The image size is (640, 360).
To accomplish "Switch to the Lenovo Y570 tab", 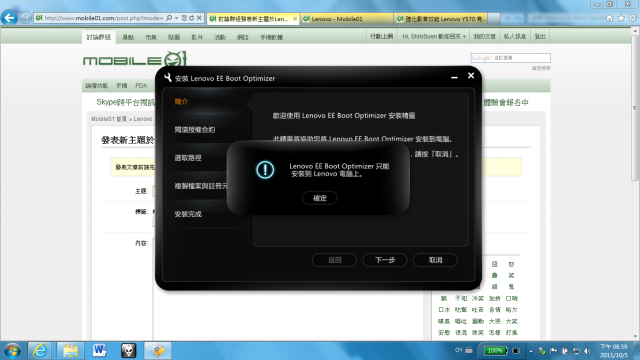I will [x=441, y=19].
